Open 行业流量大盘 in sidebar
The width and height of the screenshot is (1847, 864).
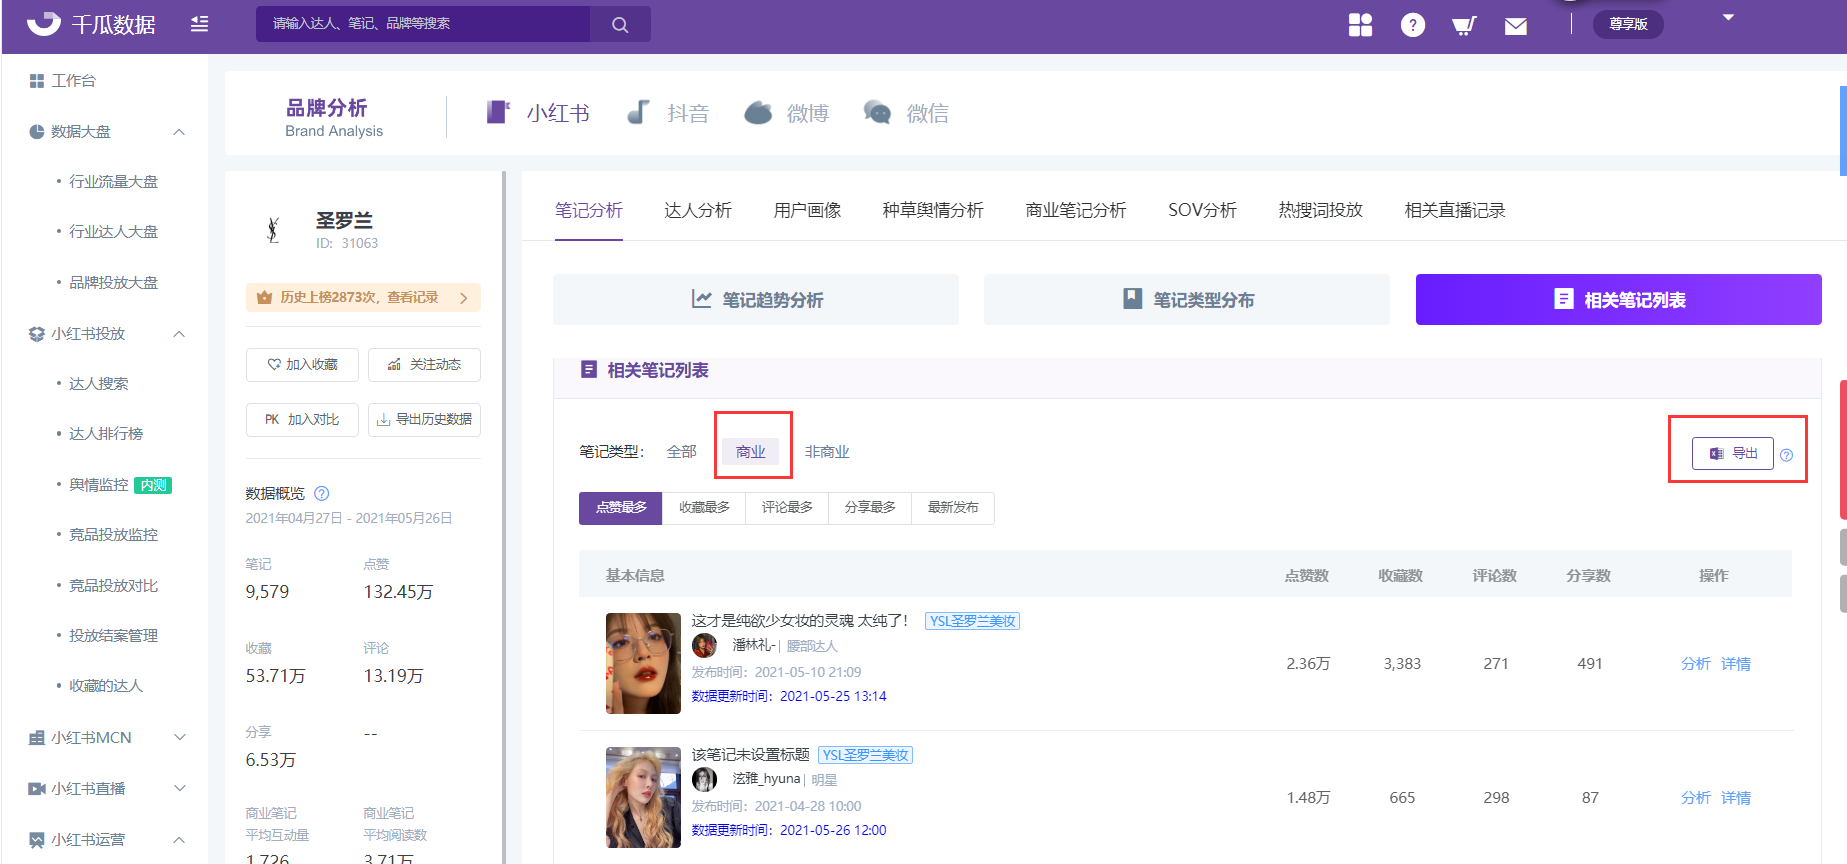[113, 182]
